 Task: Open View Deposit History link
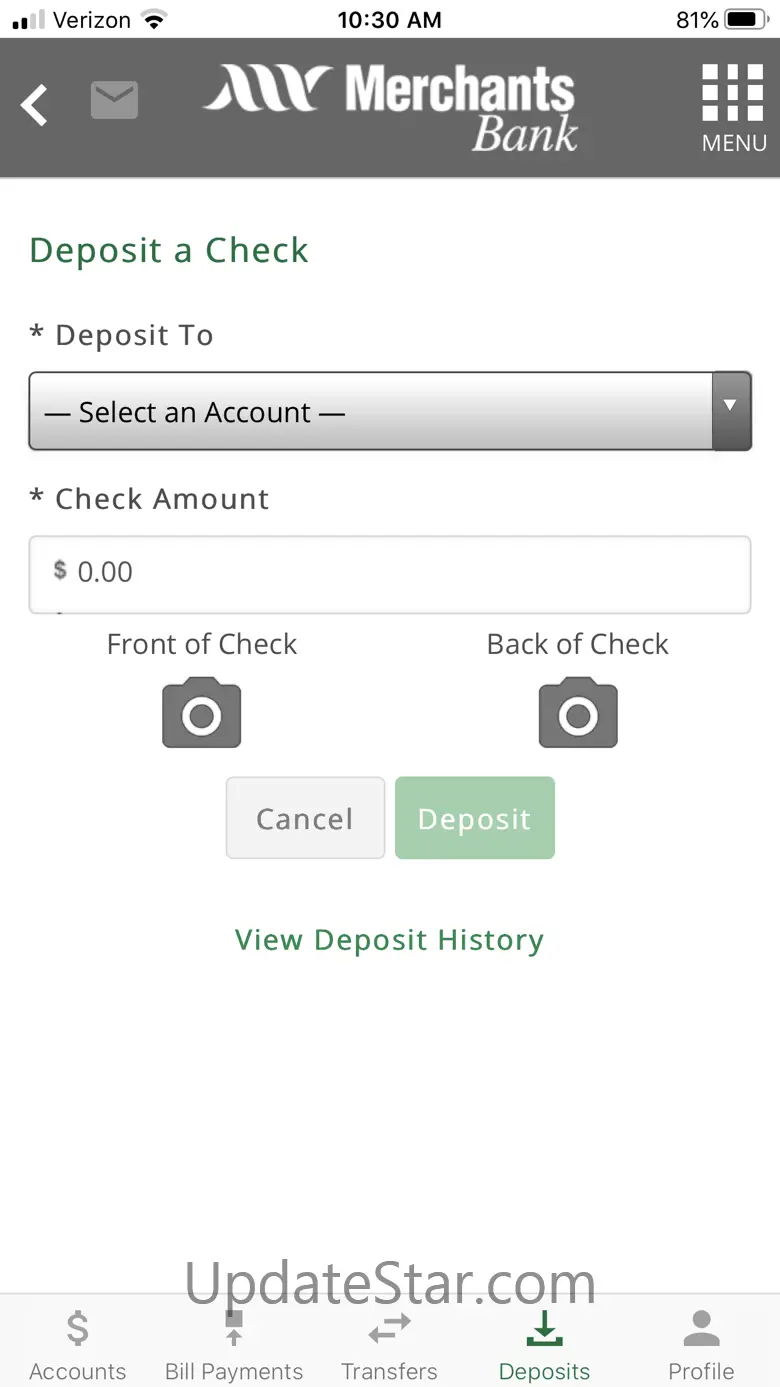pos(389,940)
